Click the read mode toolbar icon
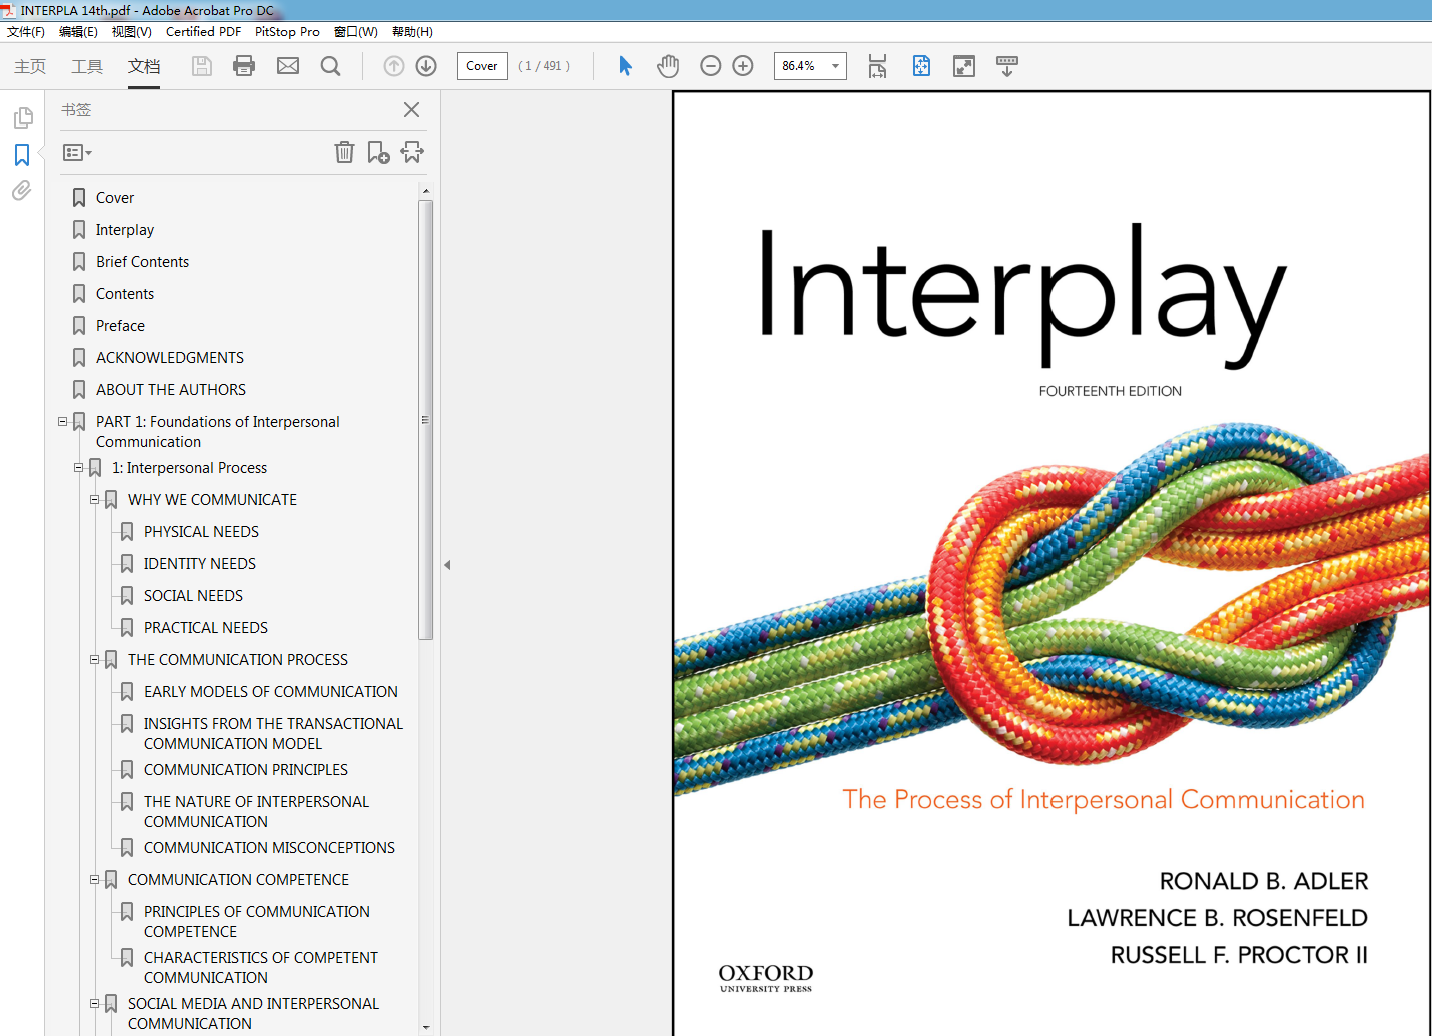The width and height of the screenshot is (1432, 1036). (1007, 66)
